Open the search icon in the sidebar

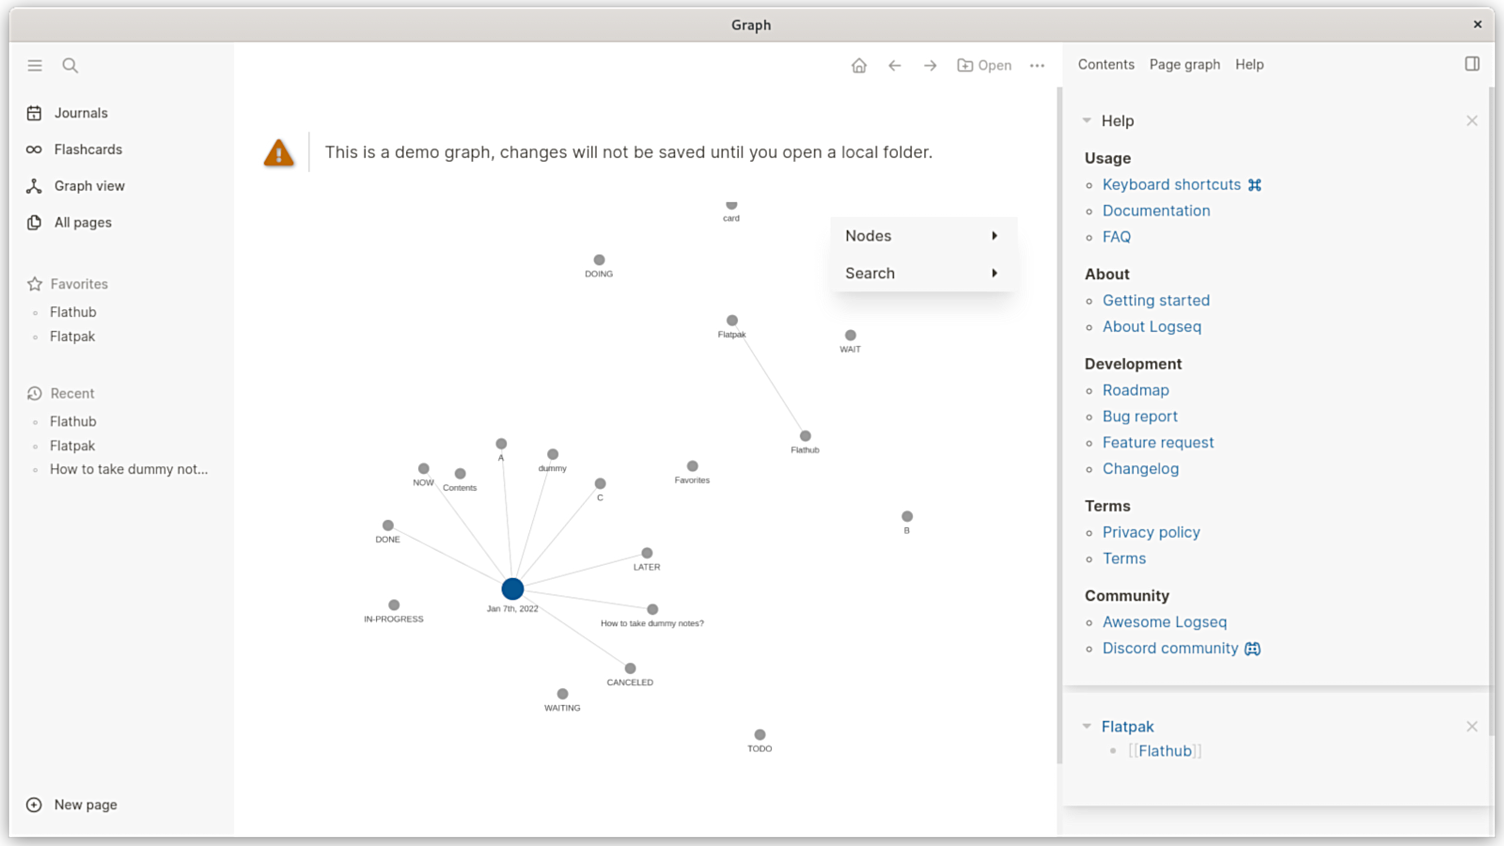pos(70,65)
